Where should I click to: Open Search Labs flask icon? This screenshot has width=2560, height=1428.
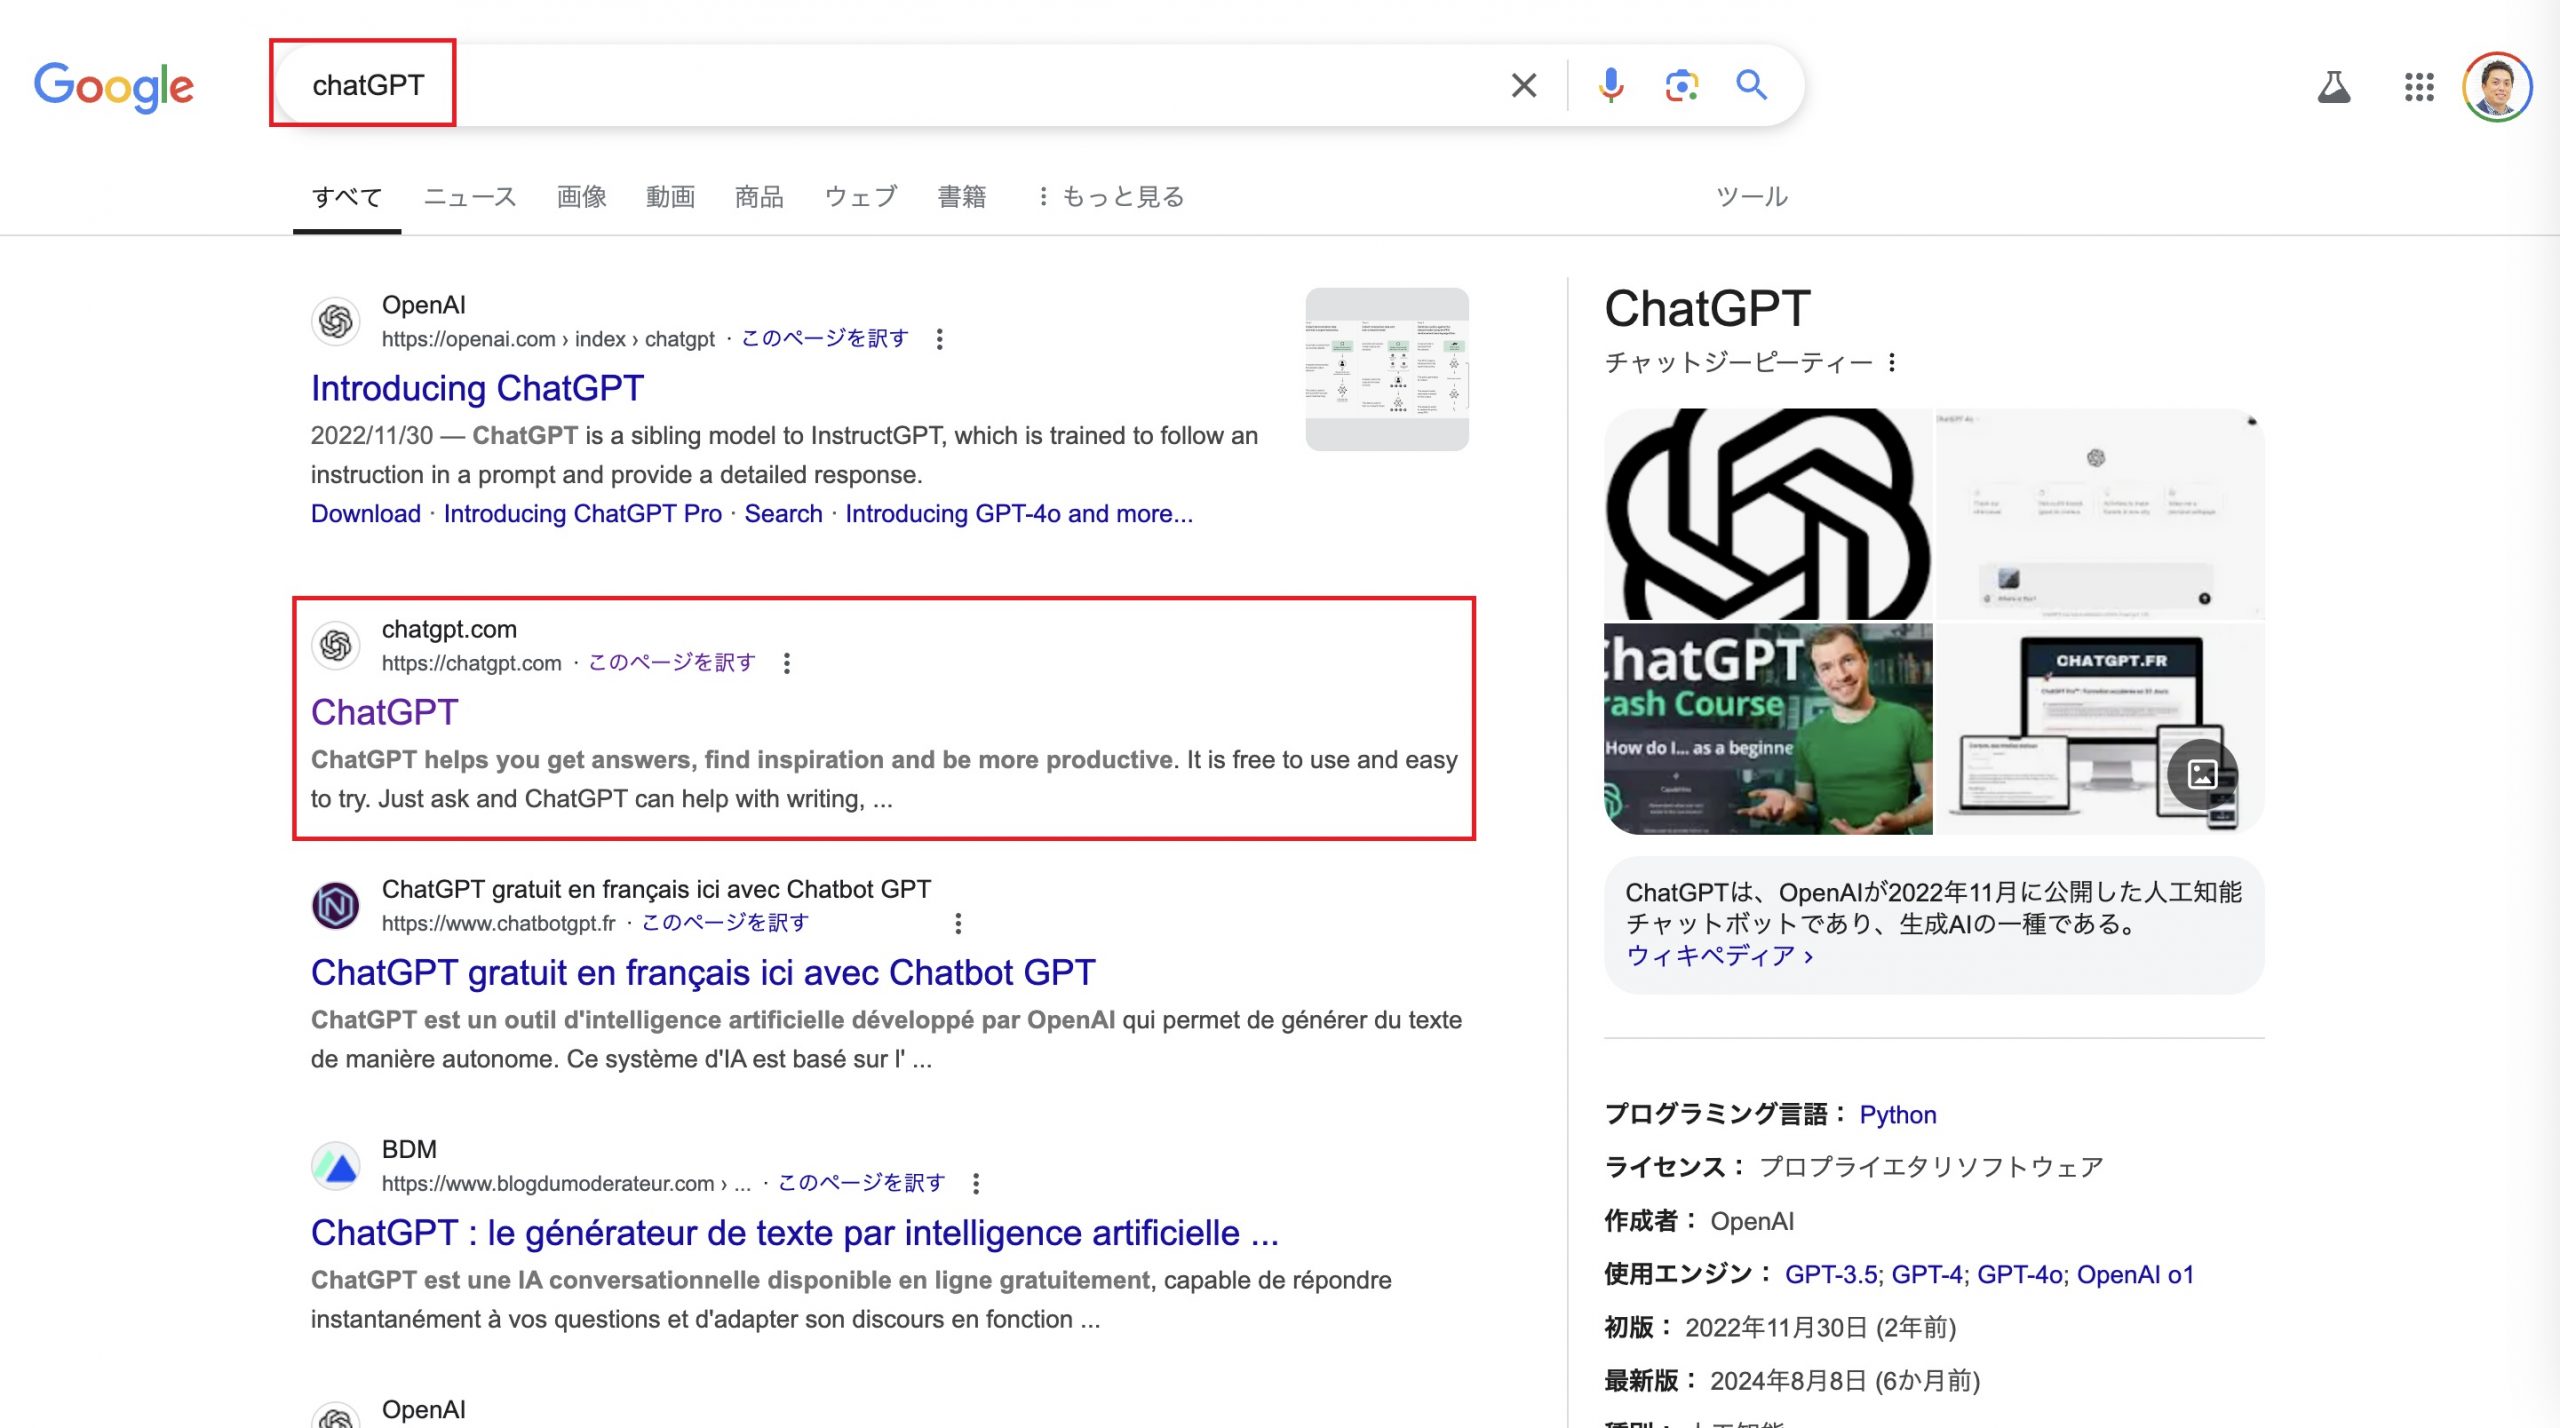(2333, 87)
